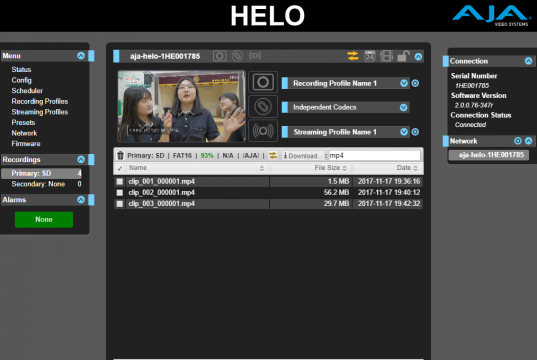The width and height of the screenshot is (537, 360).
Task: Click the mp4 filter text field
Action: pyautogui.click(x=375, y=156)
